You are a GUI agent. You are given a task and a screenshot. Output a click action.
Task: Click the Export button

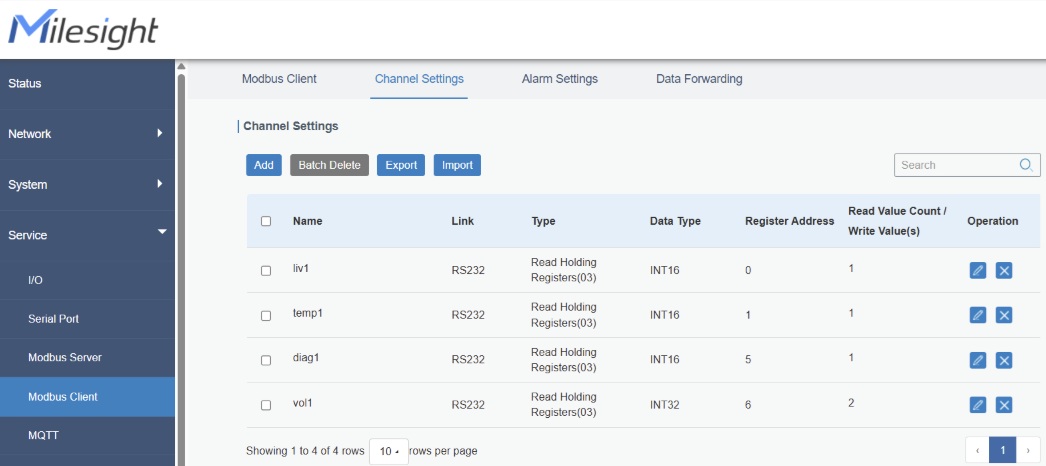coord(401,165)
